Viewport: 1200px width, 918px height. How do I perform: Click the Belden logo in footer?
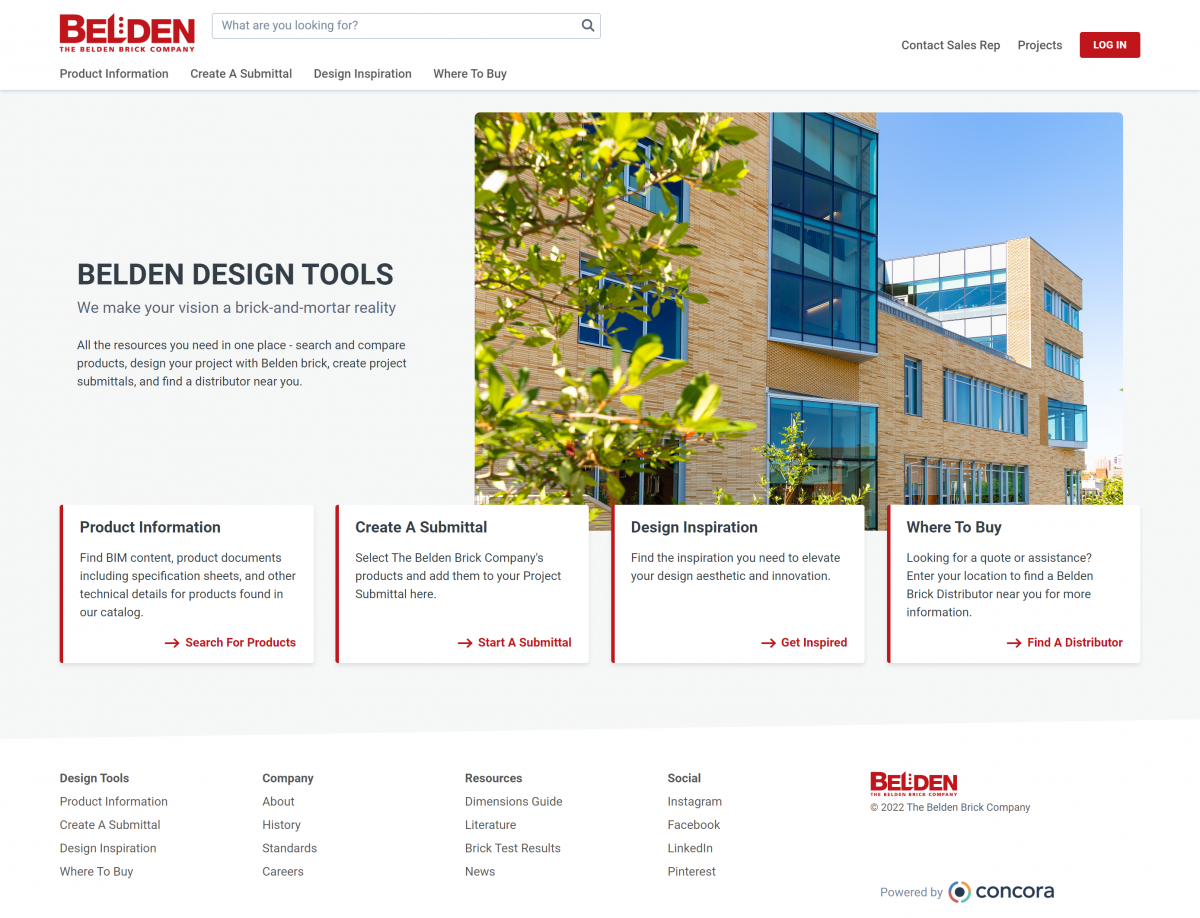click(914, 784)
